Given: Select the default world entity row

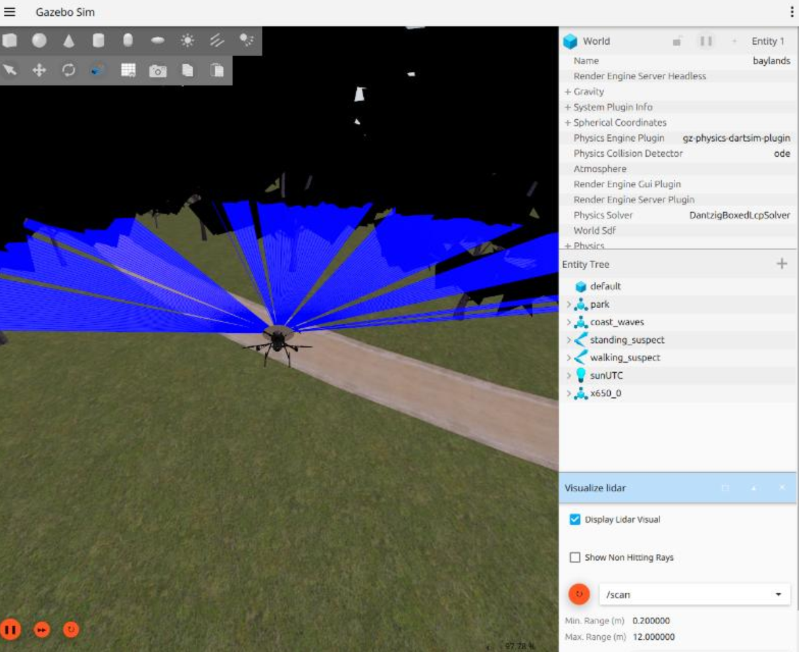Looking at the screenshot, I should tap(678, 286).
